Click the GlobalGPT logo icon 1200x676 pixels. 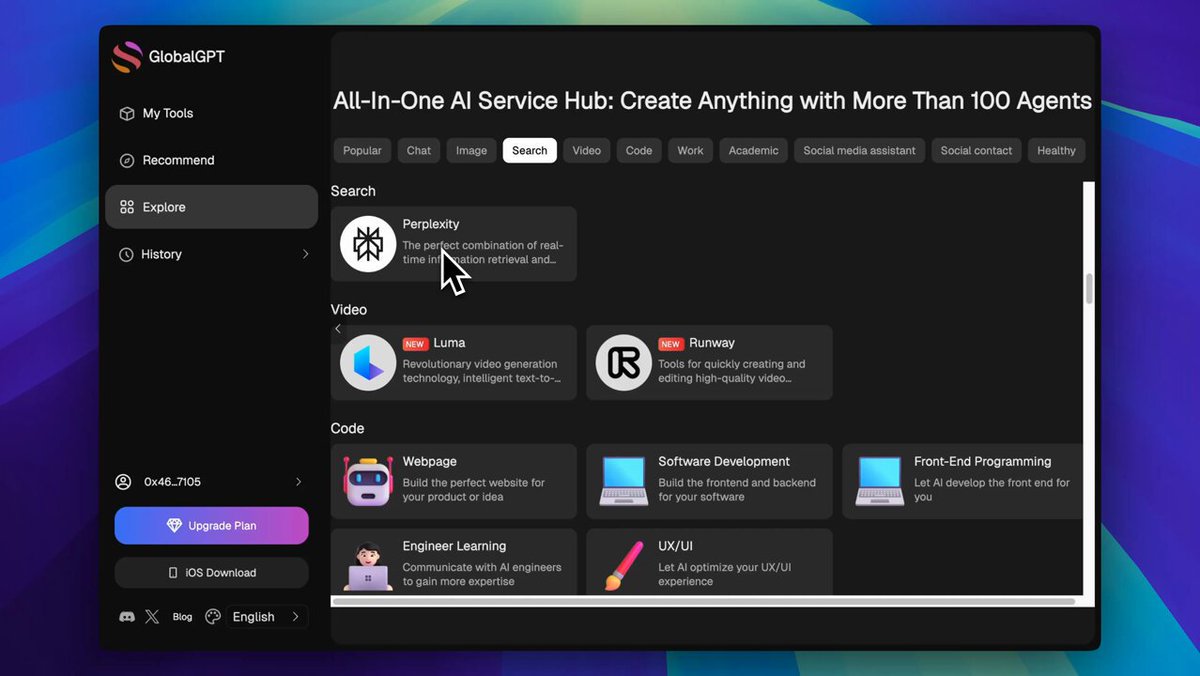127,57
